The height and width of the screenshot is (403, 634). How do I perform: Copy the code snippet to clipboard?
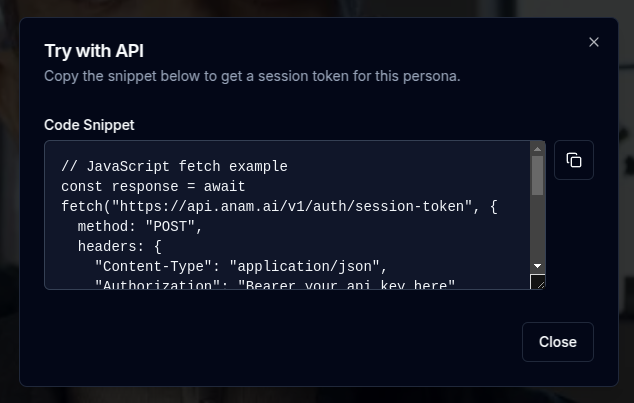[573, 160]
